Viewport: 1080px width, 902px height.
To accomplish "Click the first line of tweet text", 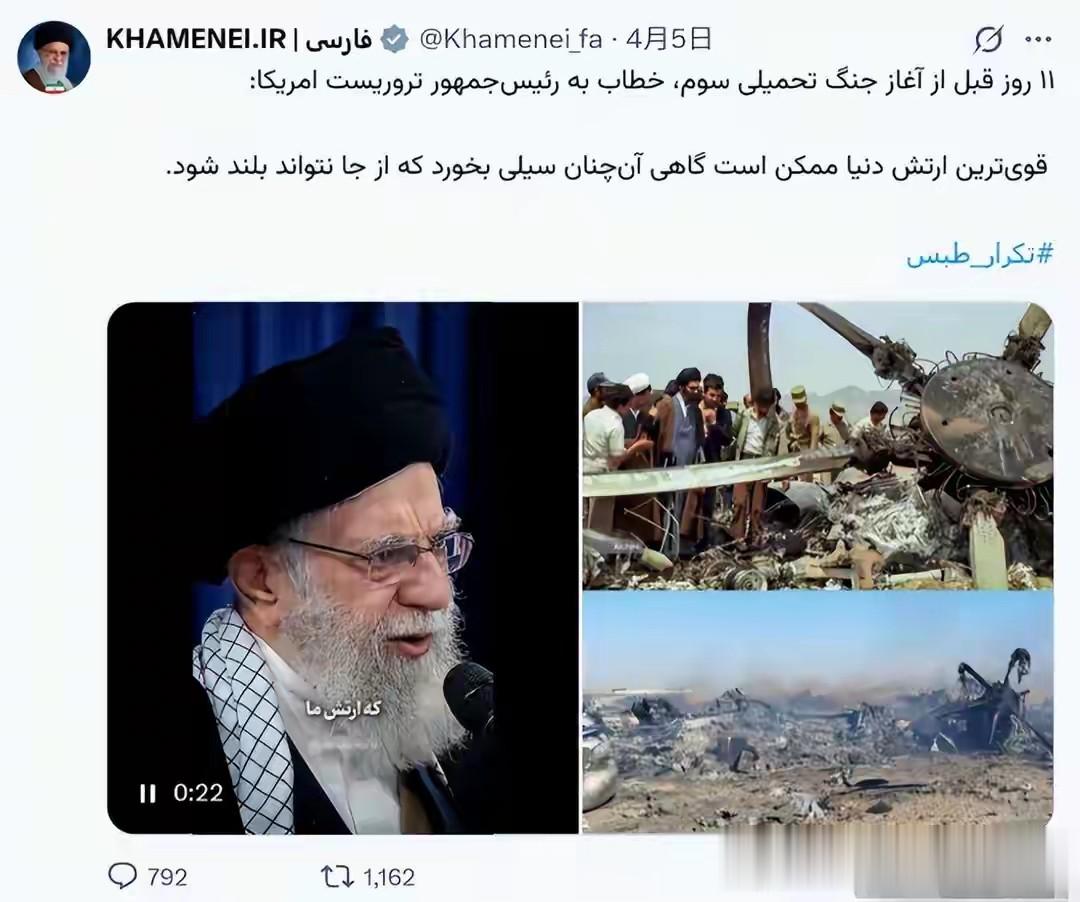I will [650, 82].
